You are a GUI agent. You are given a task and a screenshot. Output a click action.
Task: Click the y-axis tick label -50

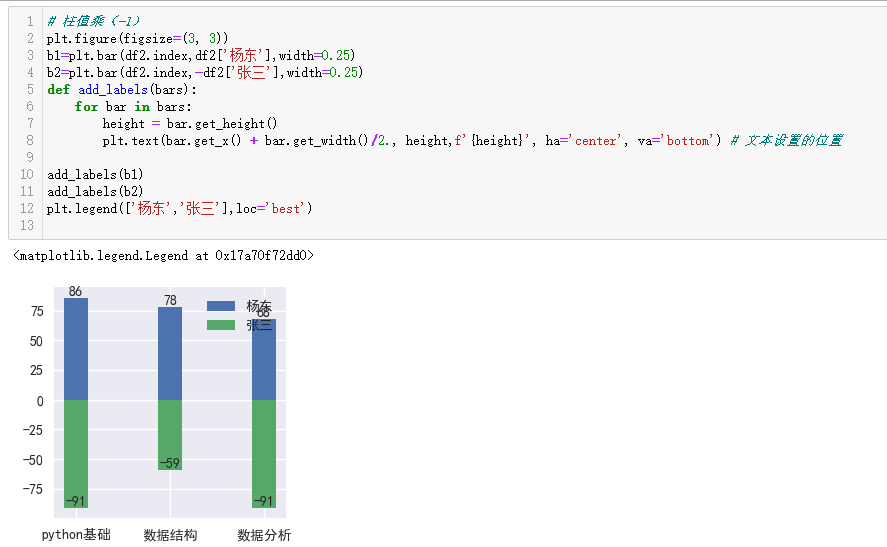(x=33, y=460)
